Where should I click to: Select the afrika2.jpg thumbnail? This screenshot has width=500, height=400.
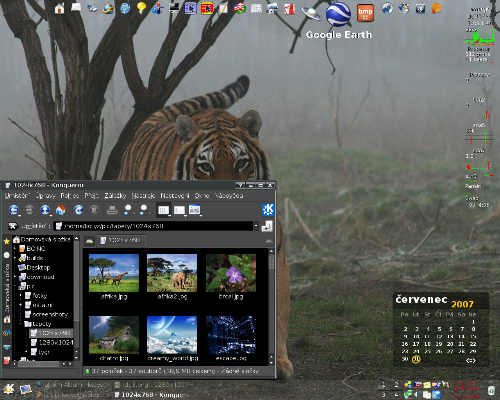click(172, 277)
